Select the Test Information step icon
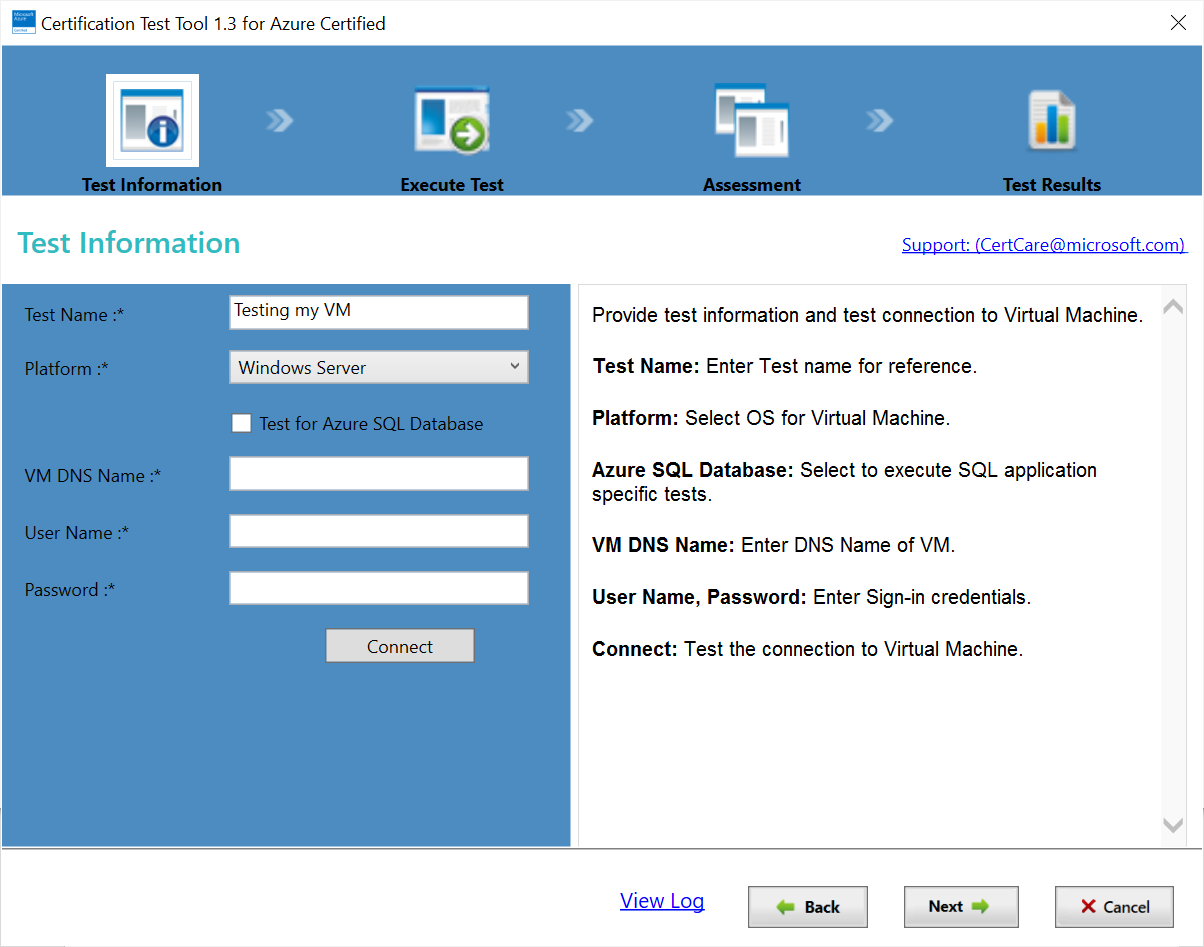Screen dimensions: 1204x947 point(152,120)
